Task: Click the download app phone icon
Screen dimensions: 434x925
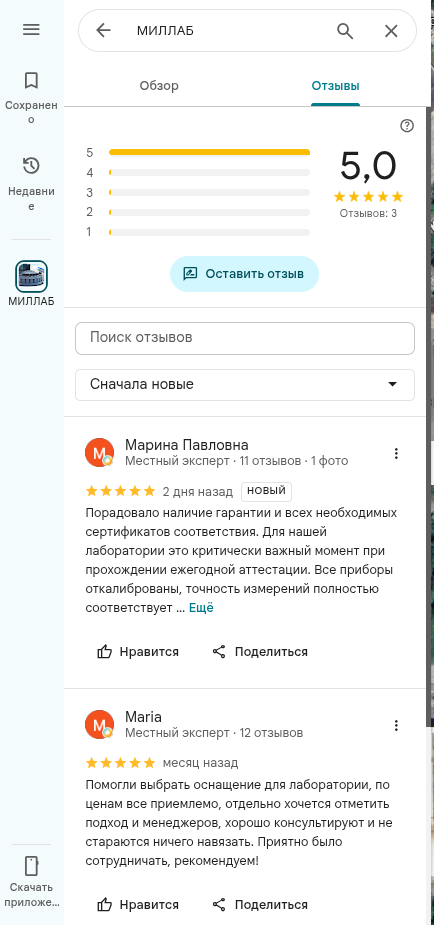Action: click(31, 866)
